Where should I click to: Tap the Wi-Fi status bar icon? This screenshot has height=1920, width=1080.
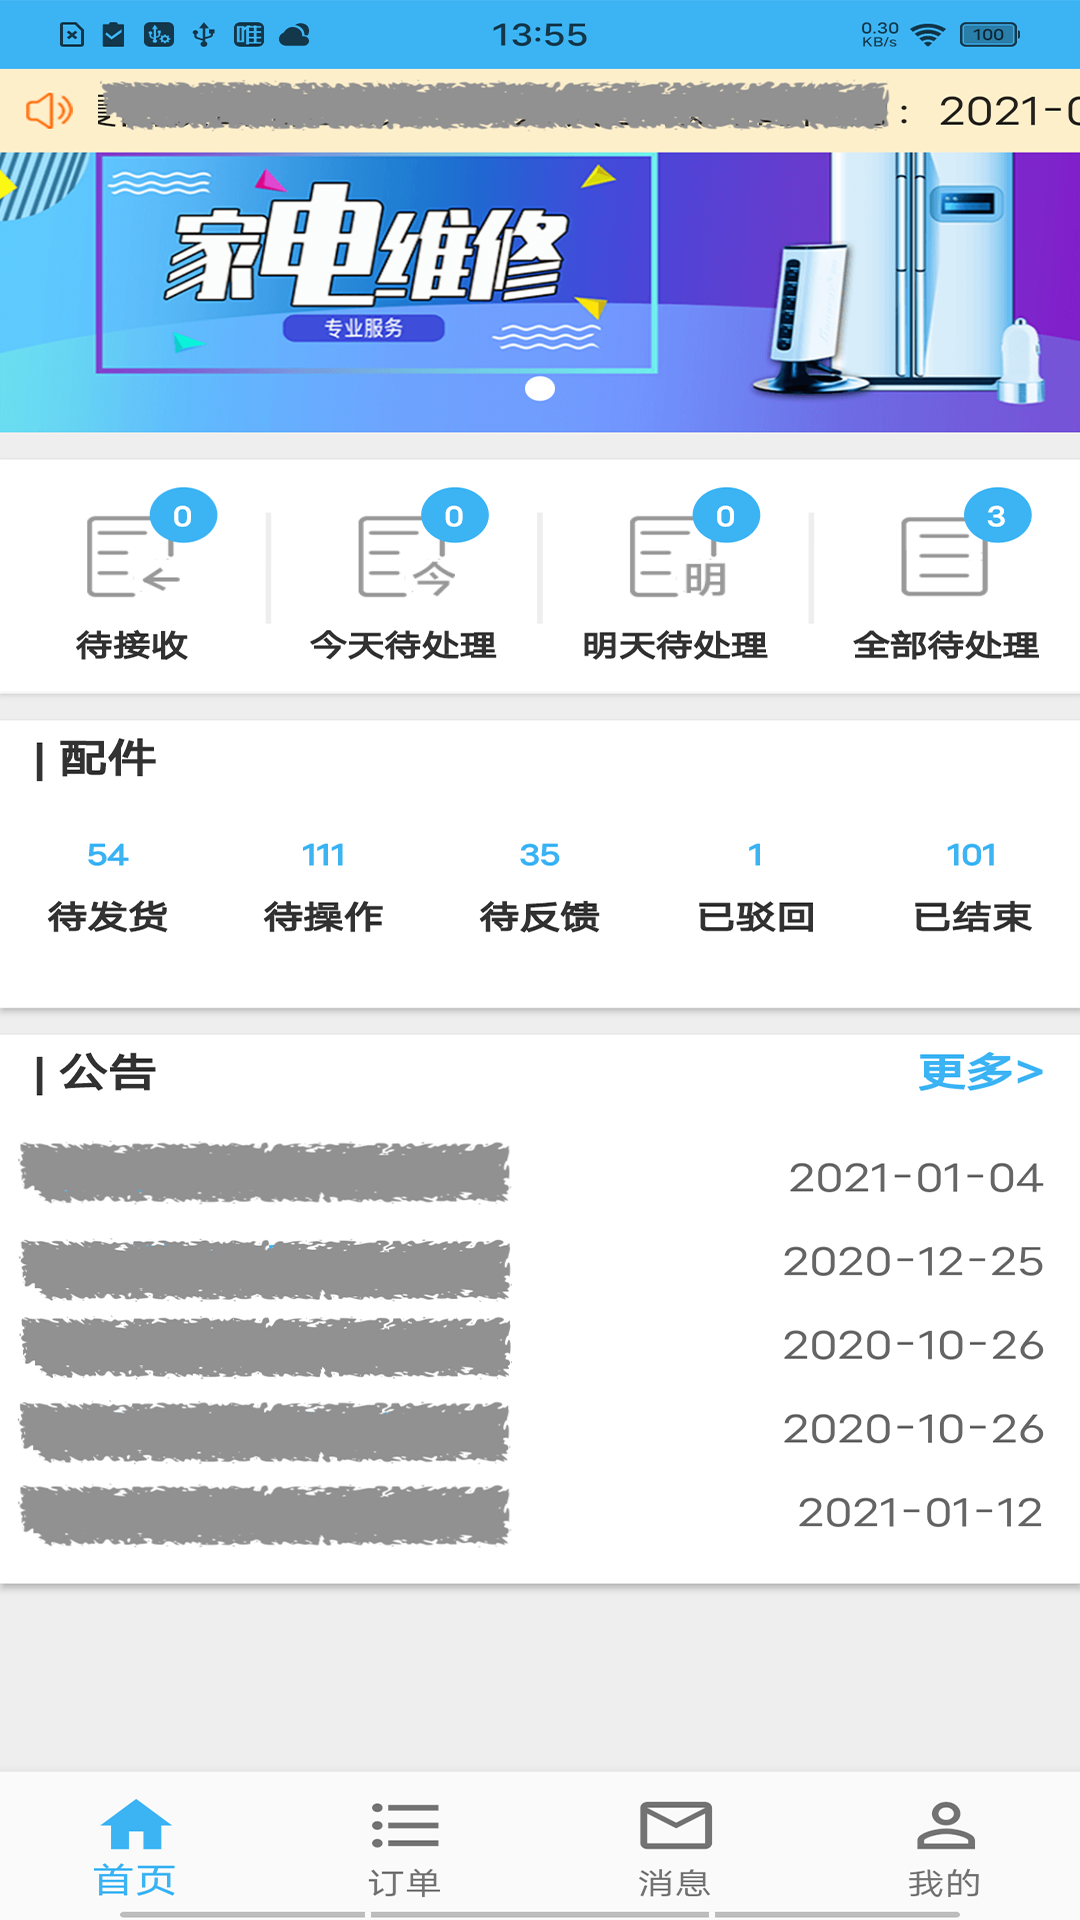928,36
